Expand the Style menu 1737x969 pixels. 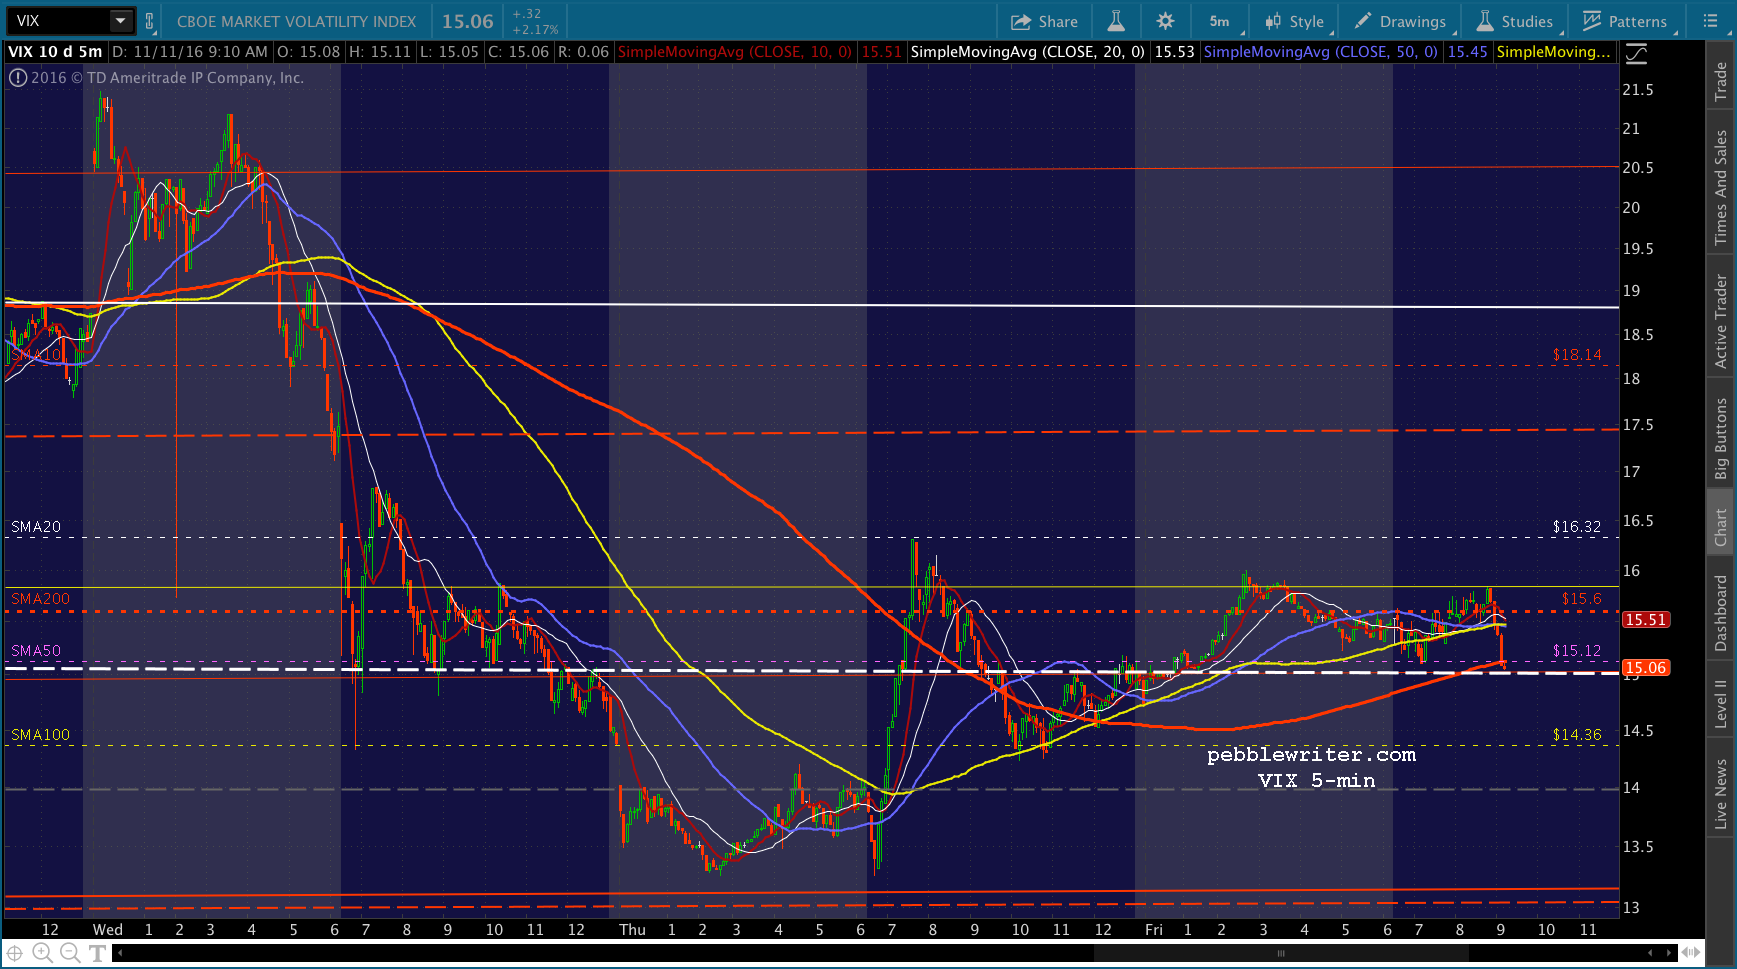(1294, 21)
